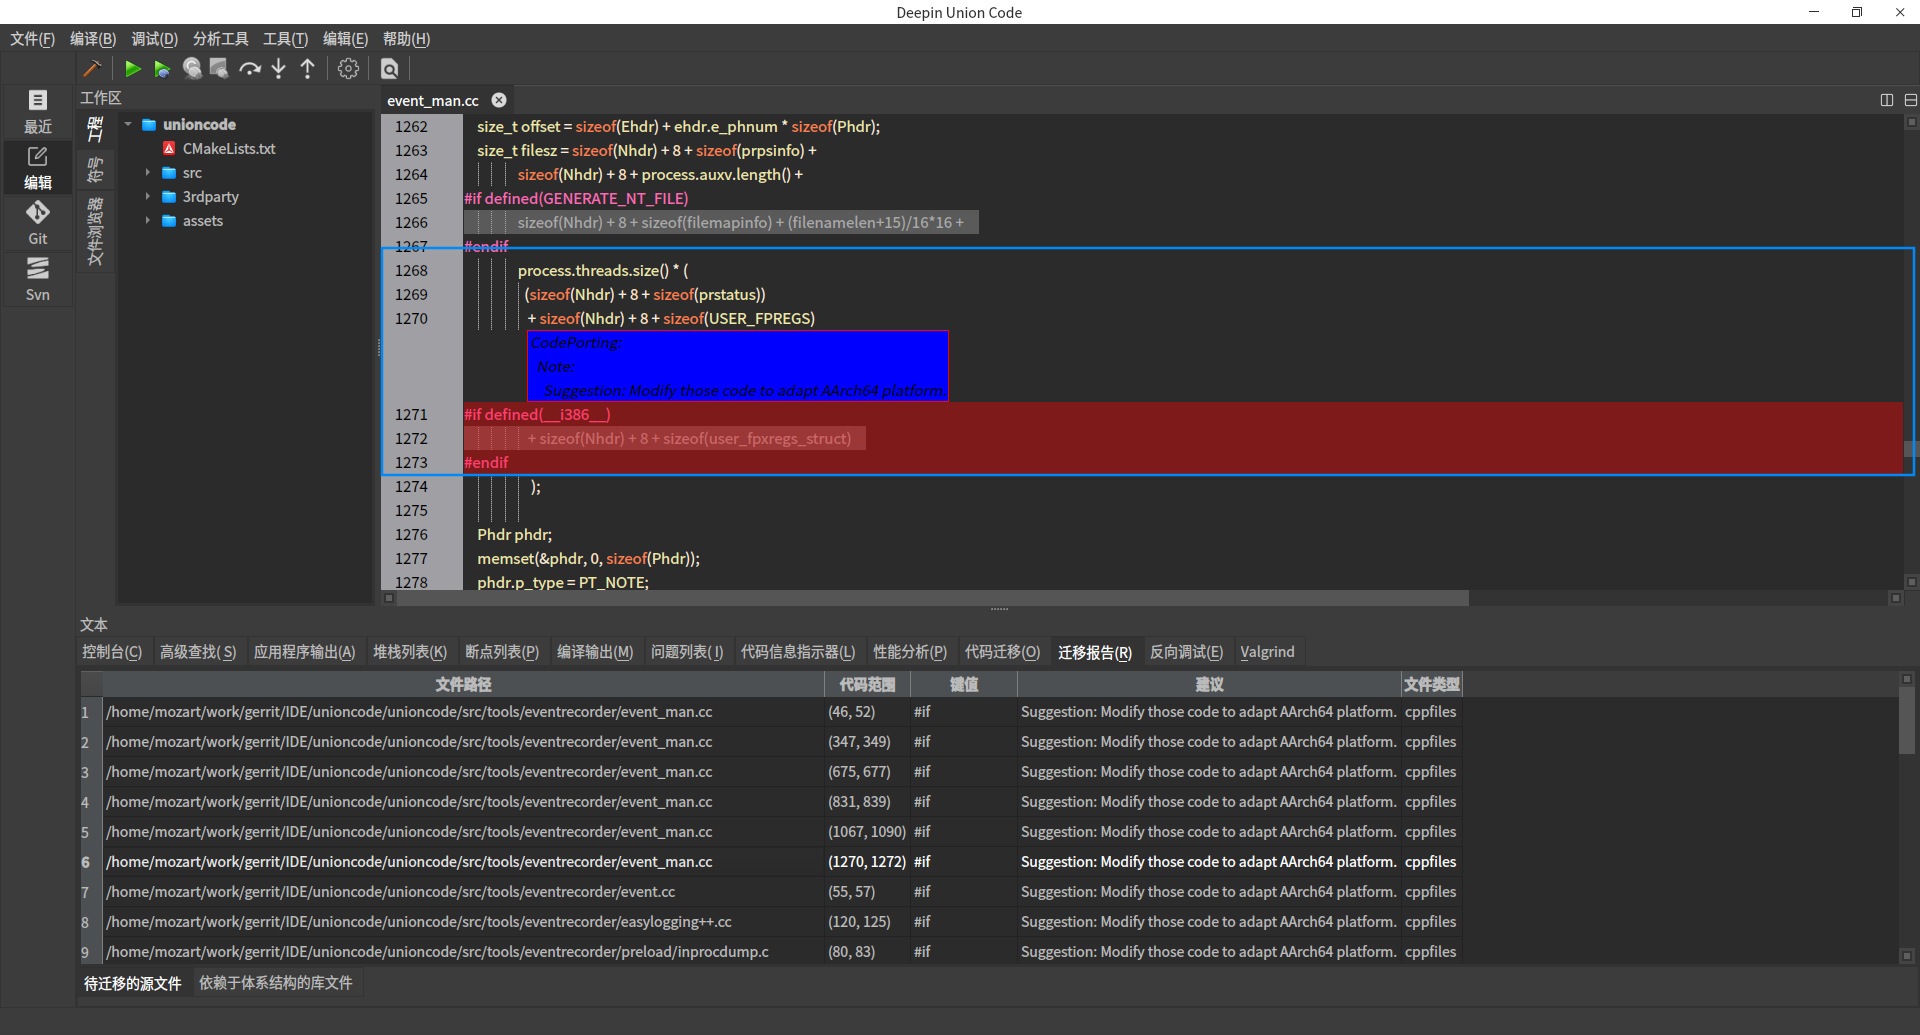The width and height of the screenshot is (1920, 1035).
Task: Switch to the Valgrind tab
Action: click(x=1267, y=652)
